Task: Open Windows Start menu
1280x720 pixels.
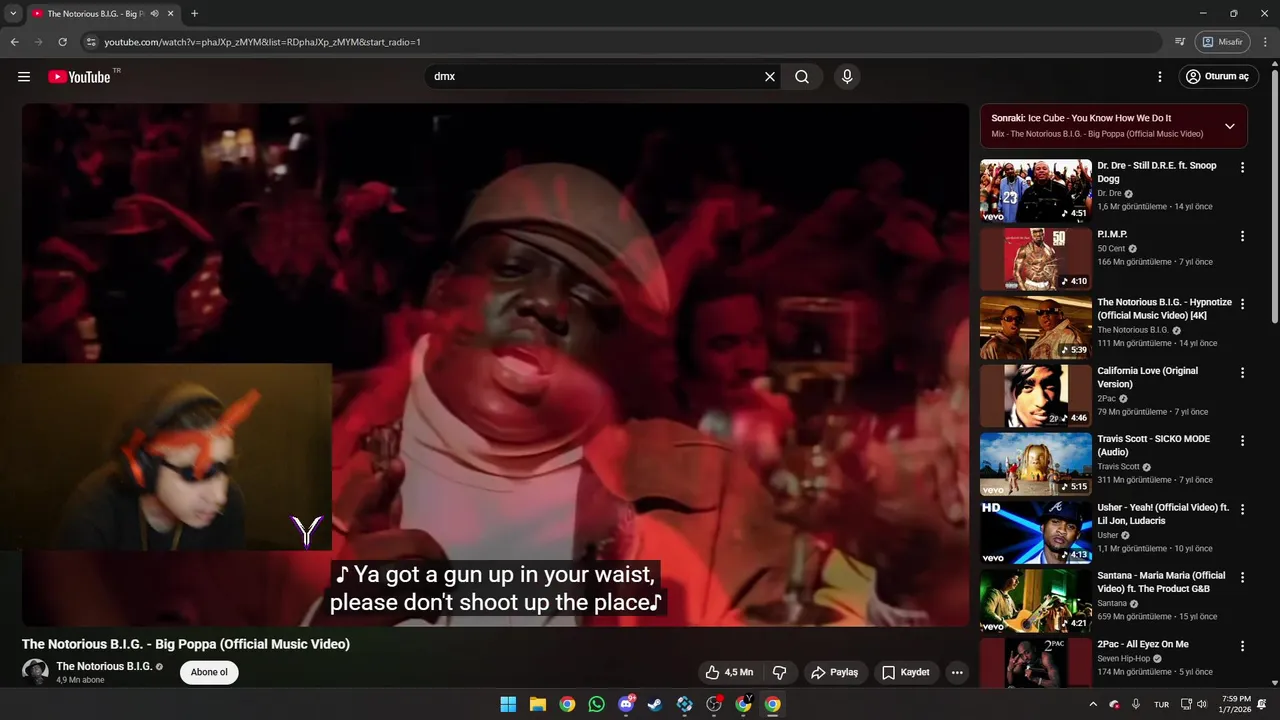Action: tap(508, 704)
